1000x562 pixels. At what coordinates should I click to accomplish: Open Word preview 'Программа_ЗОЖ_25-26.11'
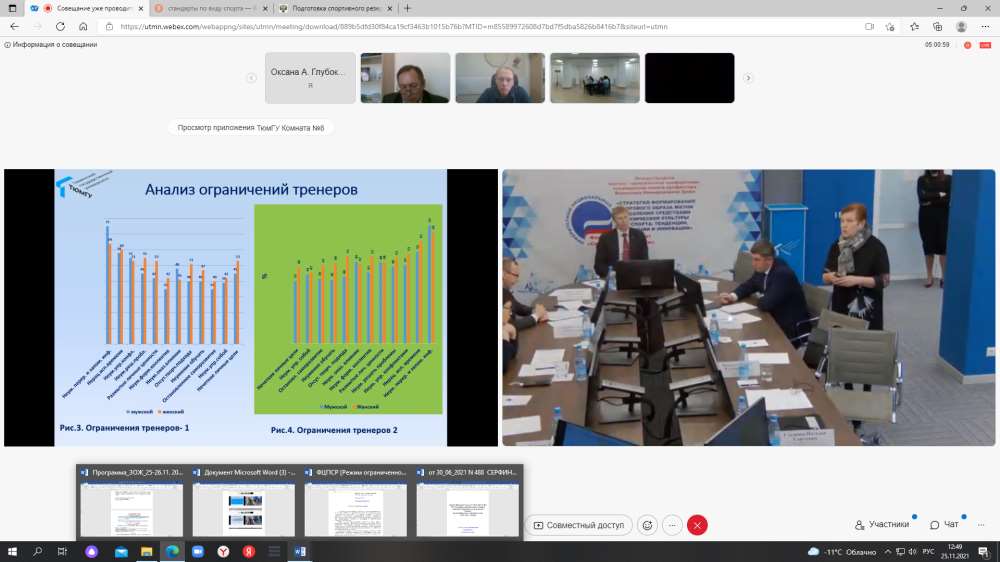point(131,503)
